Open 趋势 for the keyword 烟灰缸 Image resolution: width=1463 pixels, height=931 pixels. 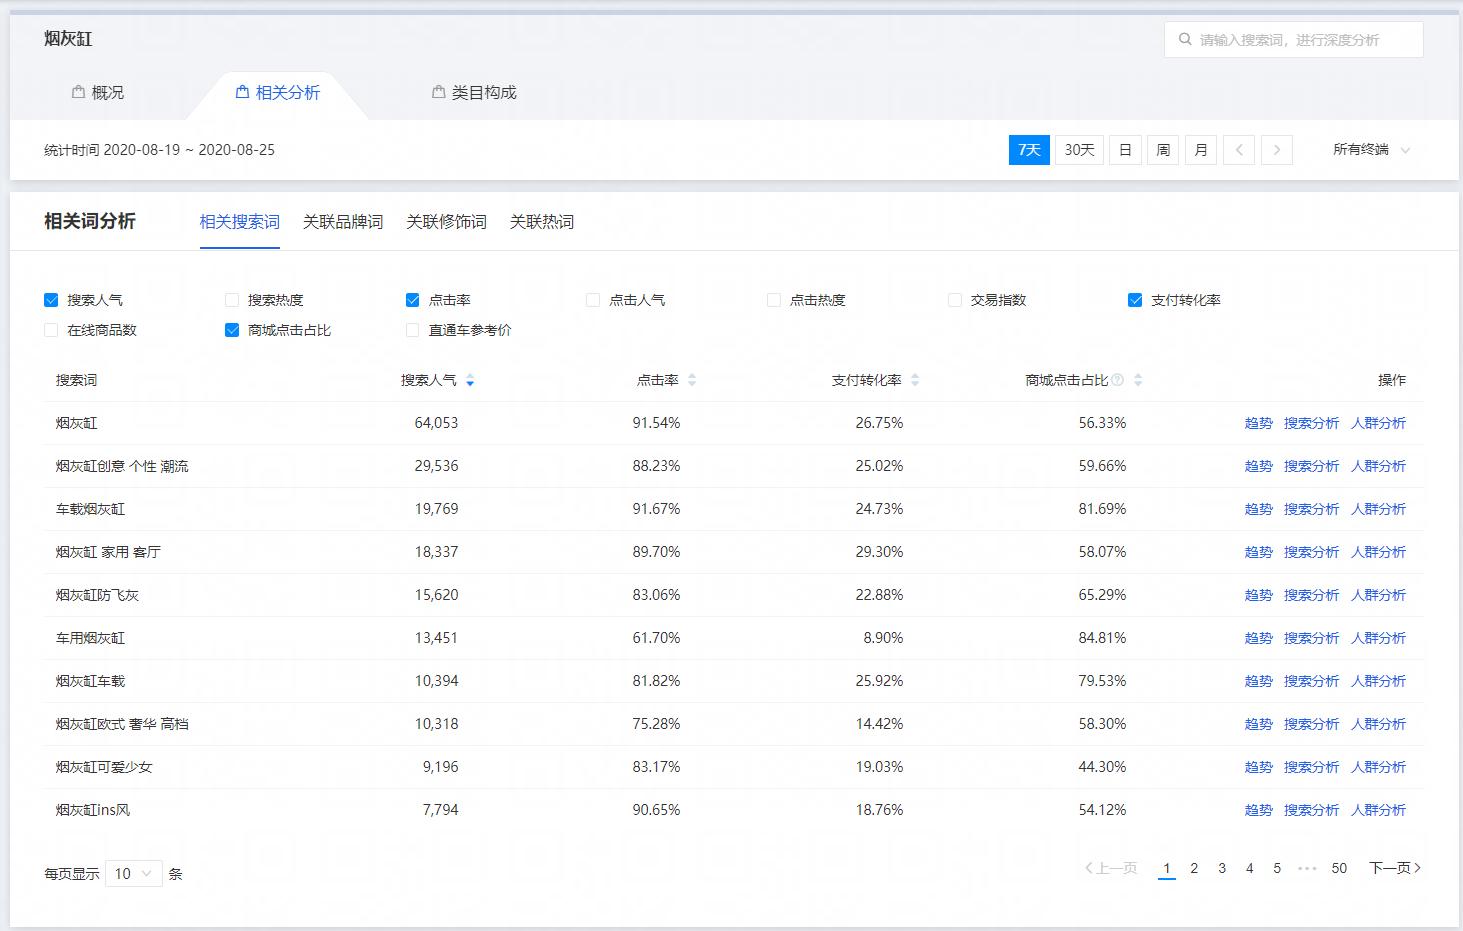(x=1258, y=423)
